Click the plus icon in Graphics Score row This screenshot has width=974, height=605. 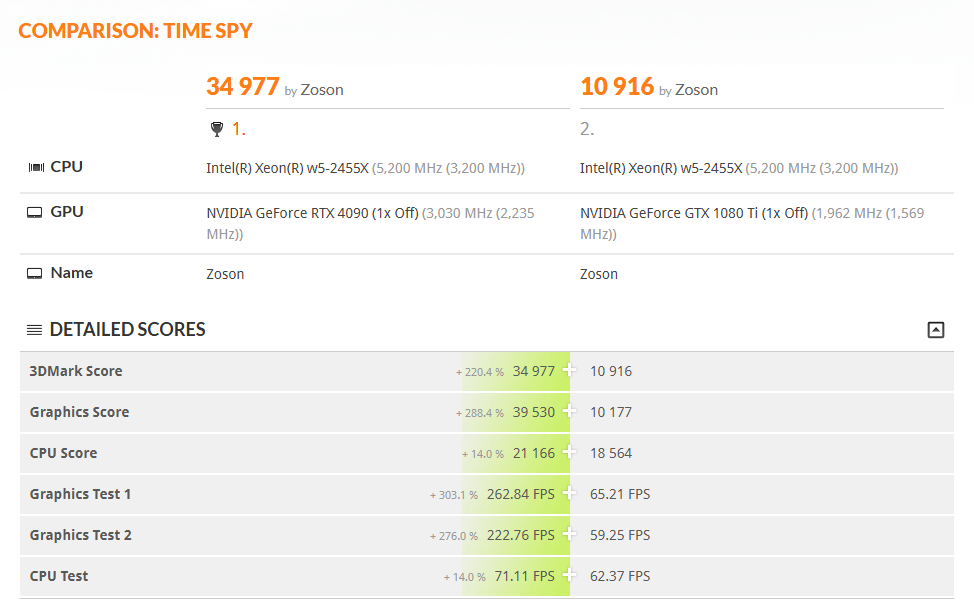570,412
